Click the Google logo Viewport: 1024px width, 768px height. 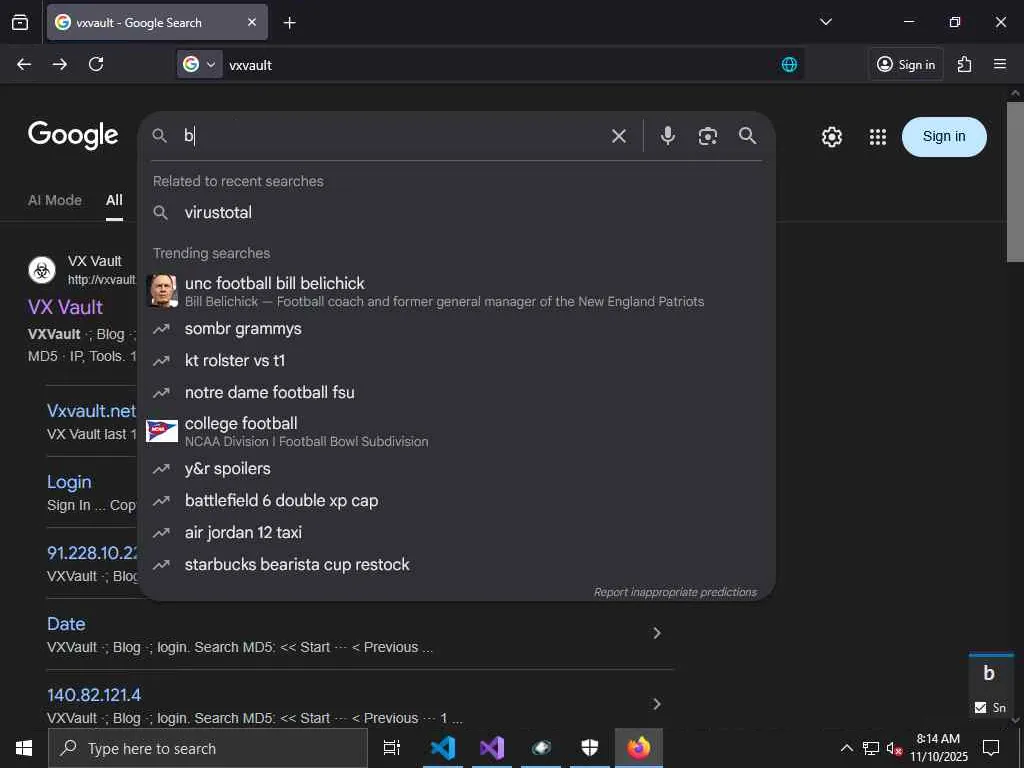(73, 135)
